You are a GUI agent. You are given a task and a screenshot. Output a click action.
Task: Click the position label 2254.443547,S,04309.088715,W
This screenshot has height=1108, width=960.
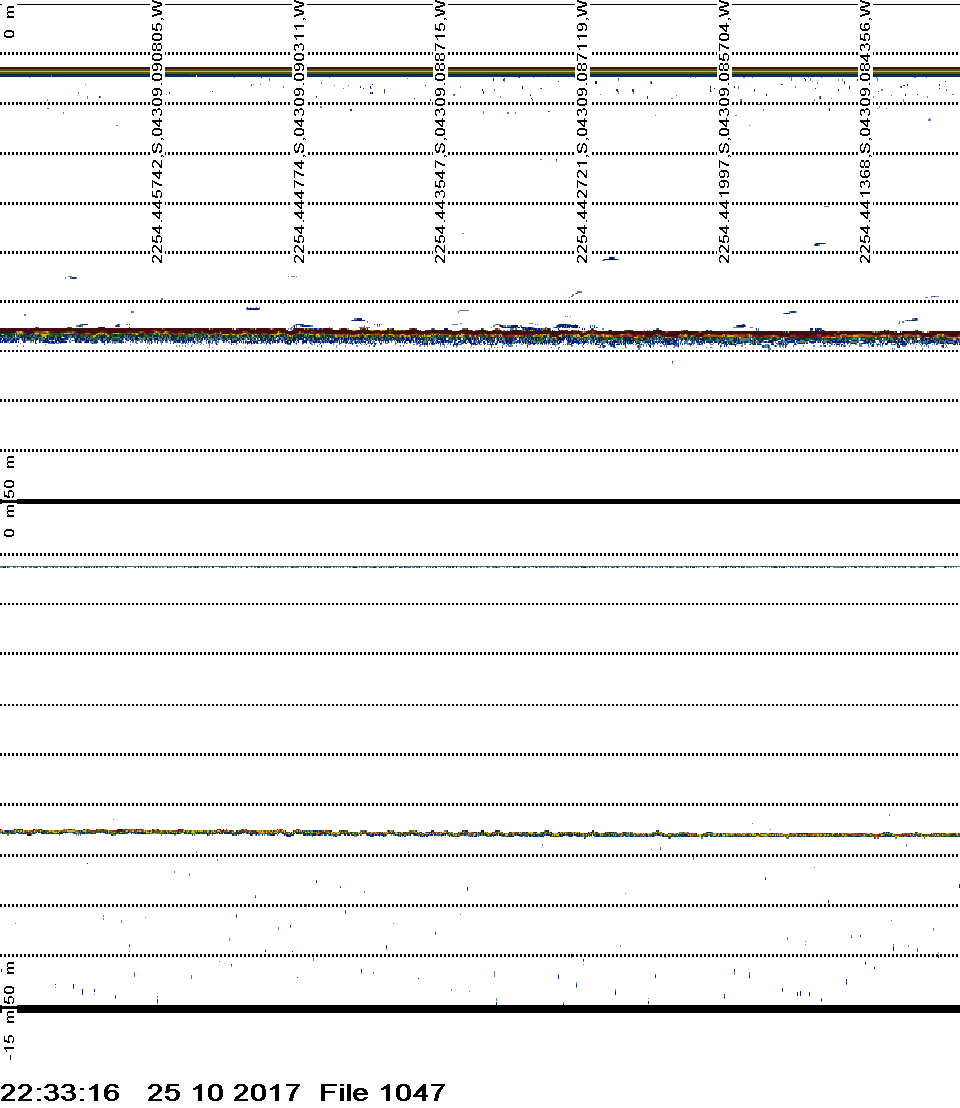(441, 133)
